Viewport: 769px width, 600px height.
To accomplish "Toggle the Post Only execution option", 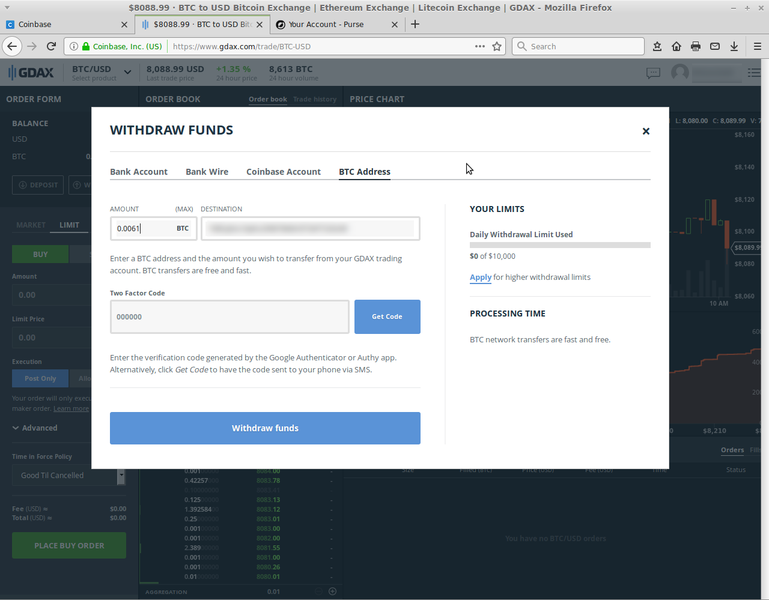I will click(40, 378).
